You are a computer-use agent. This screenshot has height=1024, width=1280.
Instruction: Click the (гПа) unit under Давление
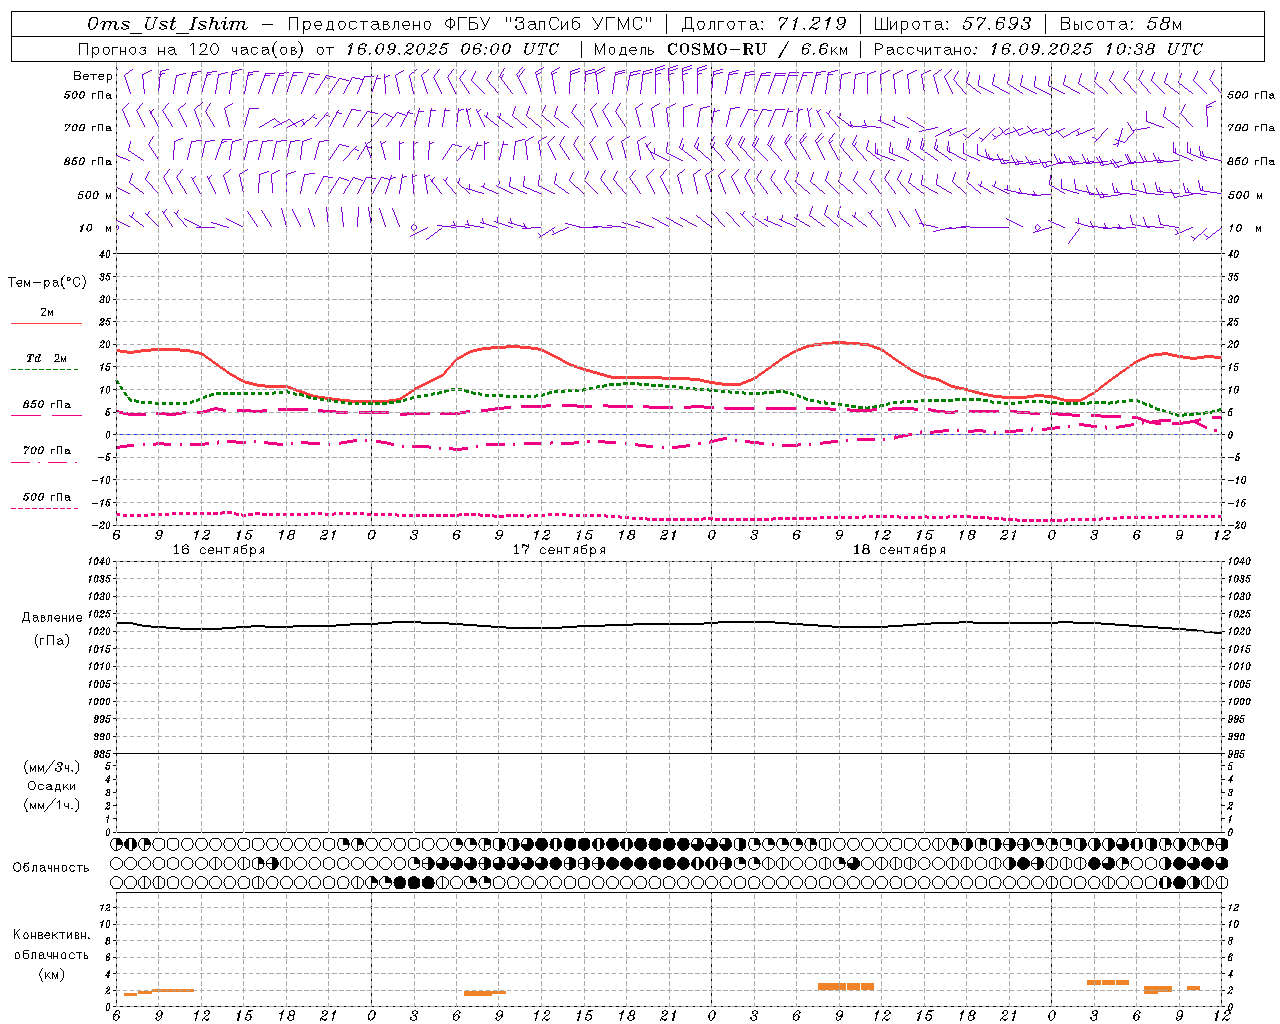(x=52, y=640)
